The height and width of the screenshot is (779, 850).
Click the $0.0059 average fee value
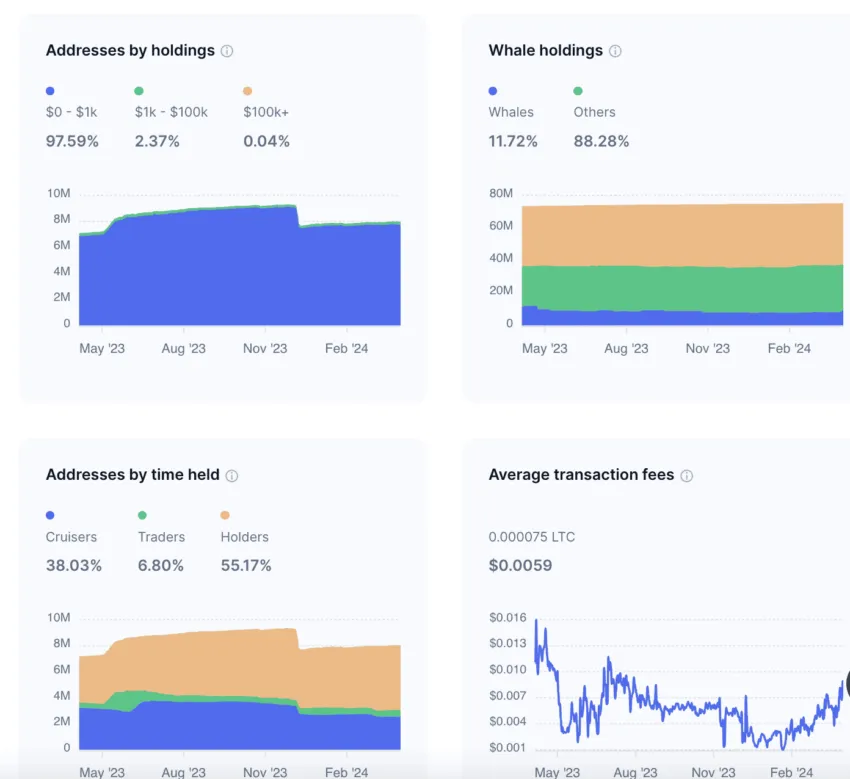520,565
